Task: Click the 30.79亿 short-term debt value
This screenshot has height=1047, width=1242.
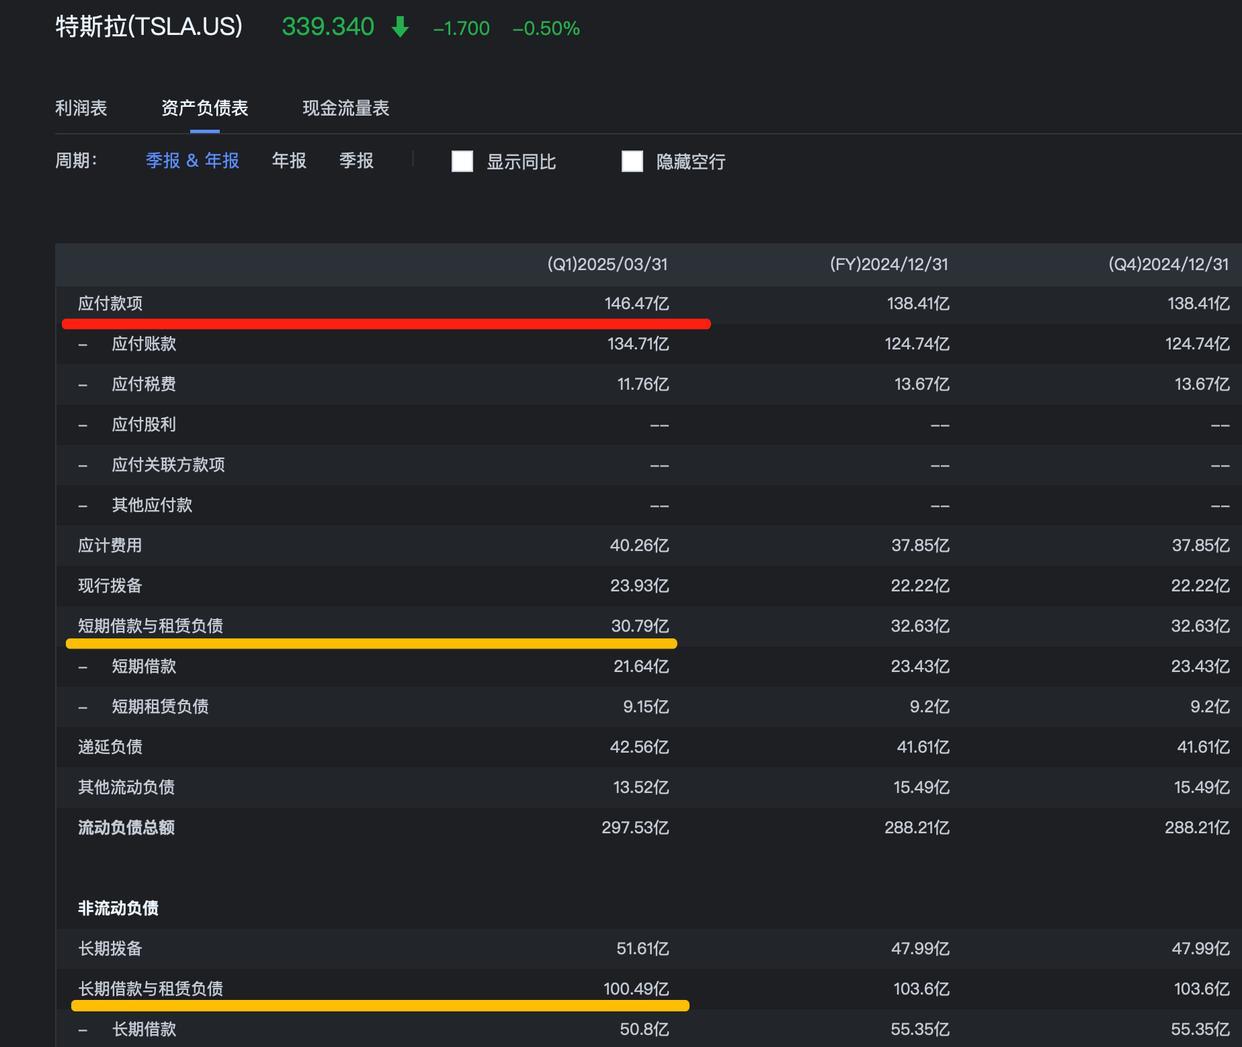Action: point(640,626)
